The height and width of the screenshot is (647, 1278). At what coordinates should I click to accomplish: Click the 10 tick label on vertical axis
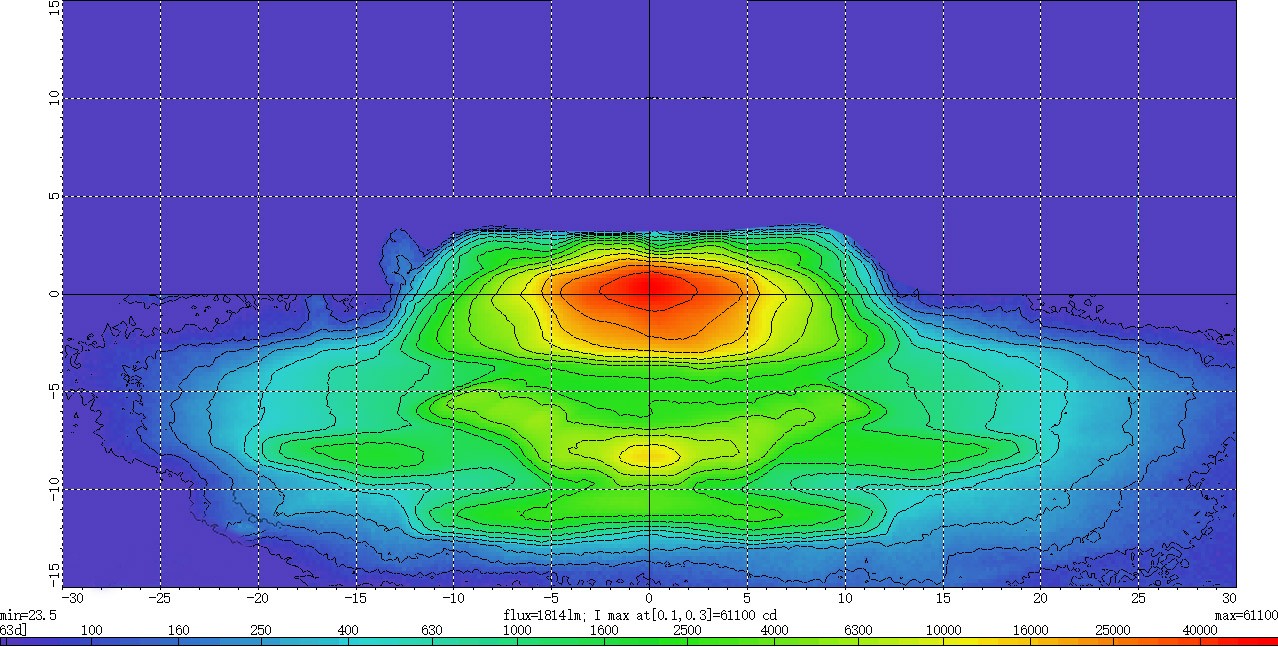click(x=55, y=99)
